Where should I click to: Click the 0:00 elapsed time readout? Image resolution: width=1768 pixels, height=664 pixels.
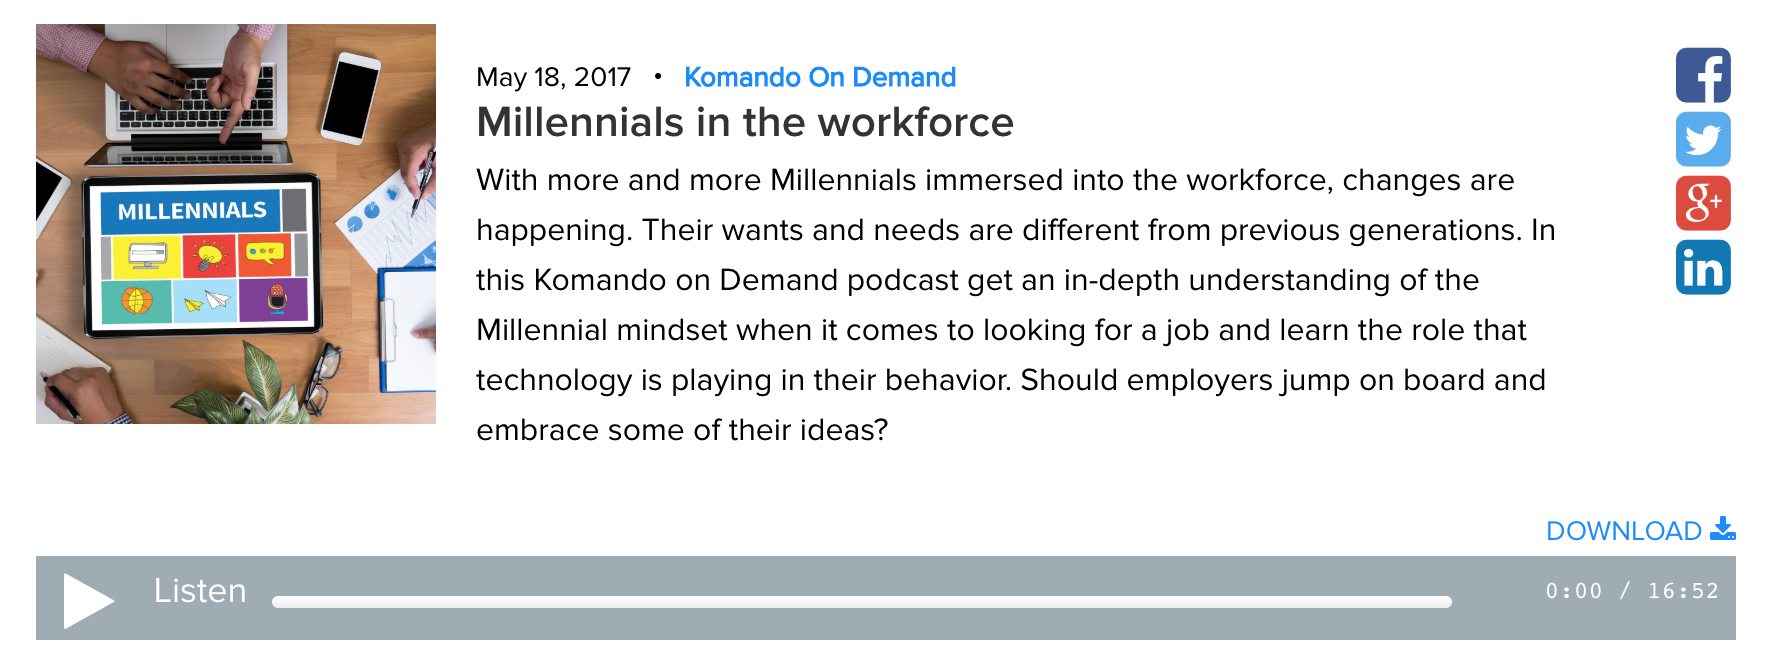(1574, 591)
